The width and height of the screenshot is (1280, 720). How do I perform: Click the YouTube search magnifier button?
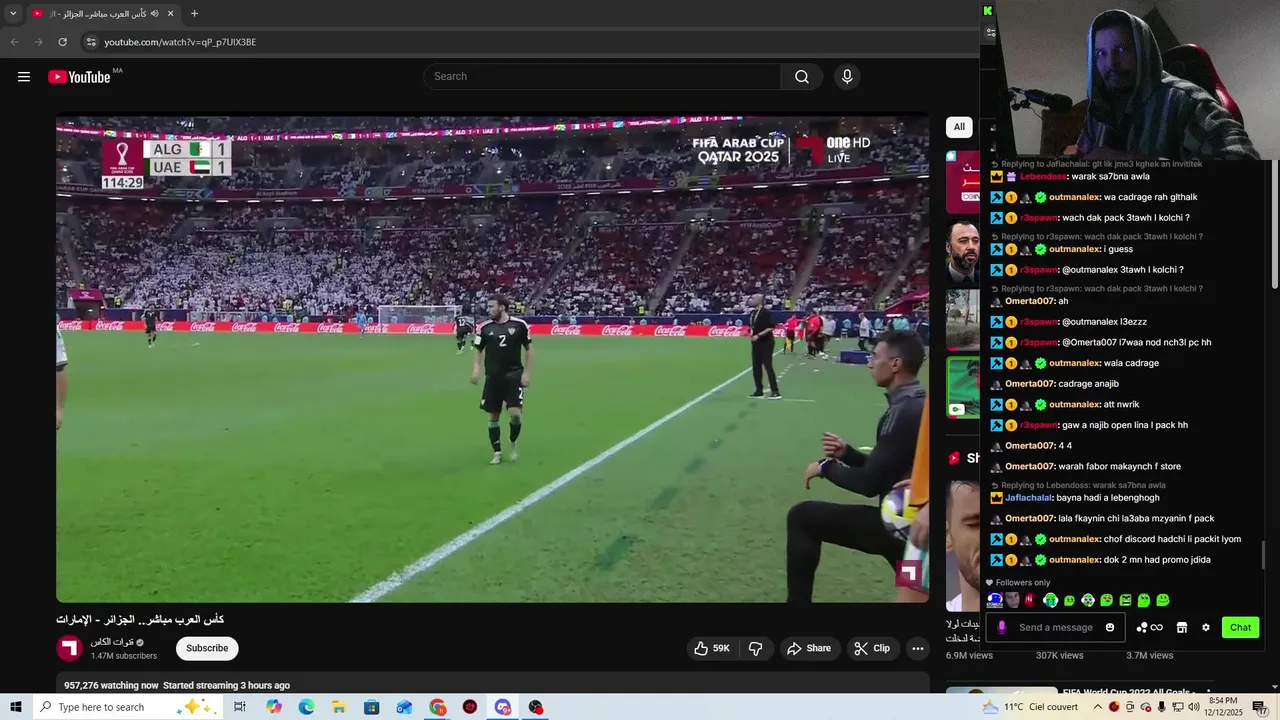[801, 77]
